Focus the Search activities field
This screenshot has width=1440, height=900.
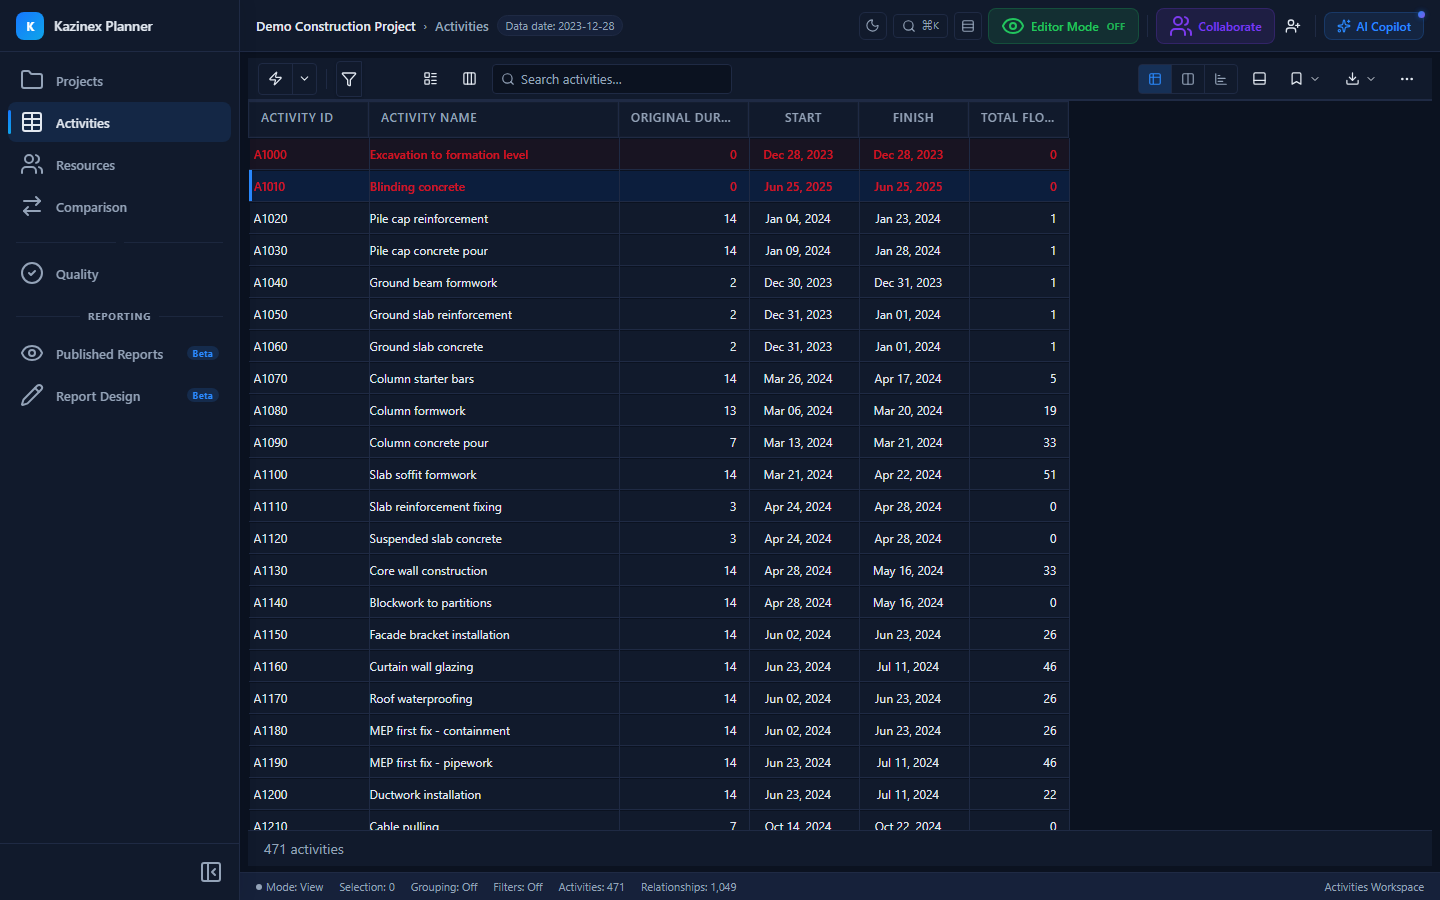pos(612,79)
